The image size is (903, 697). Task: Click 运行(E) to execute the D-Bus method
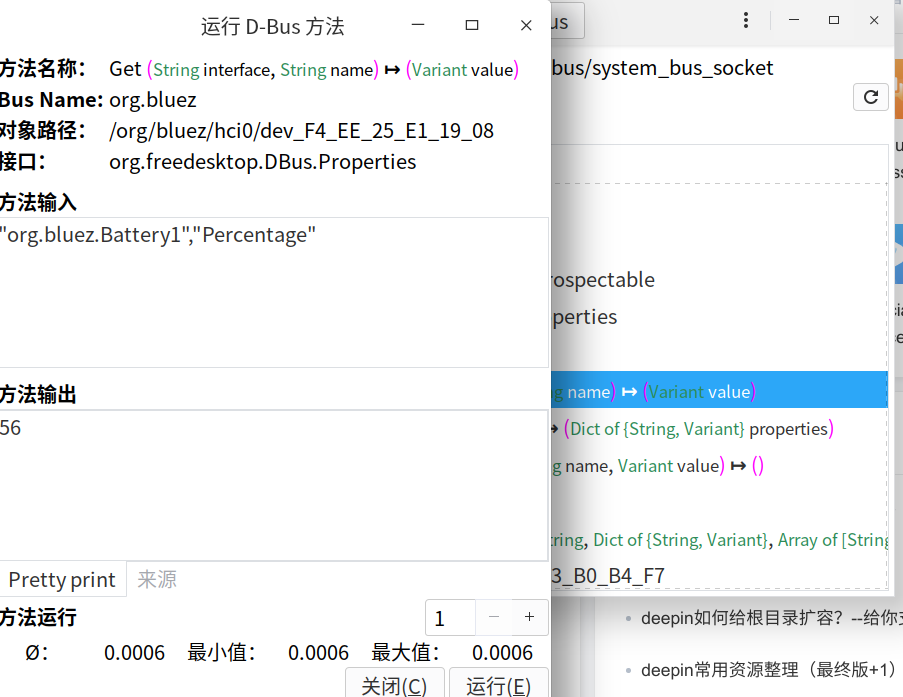[498, 686]
